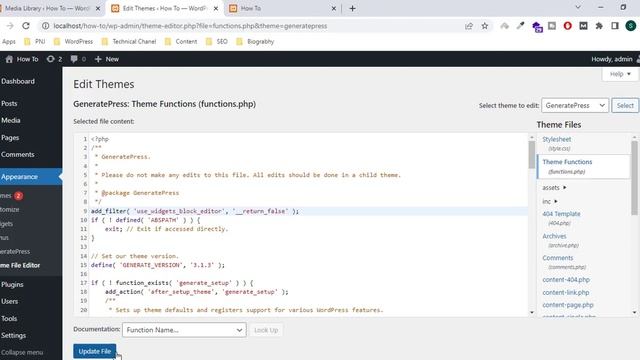
Task: Expand the inc folder
Action: [550, 201]
